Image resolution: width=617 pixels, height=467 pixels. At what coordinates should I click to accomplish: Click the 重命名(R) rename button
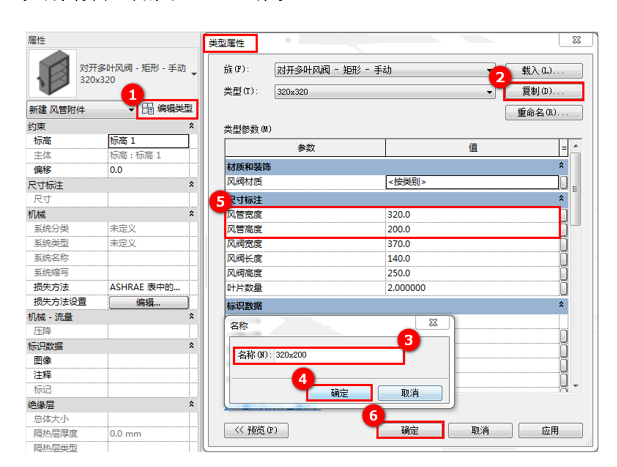pyautogui.click(x=543, y=113)
